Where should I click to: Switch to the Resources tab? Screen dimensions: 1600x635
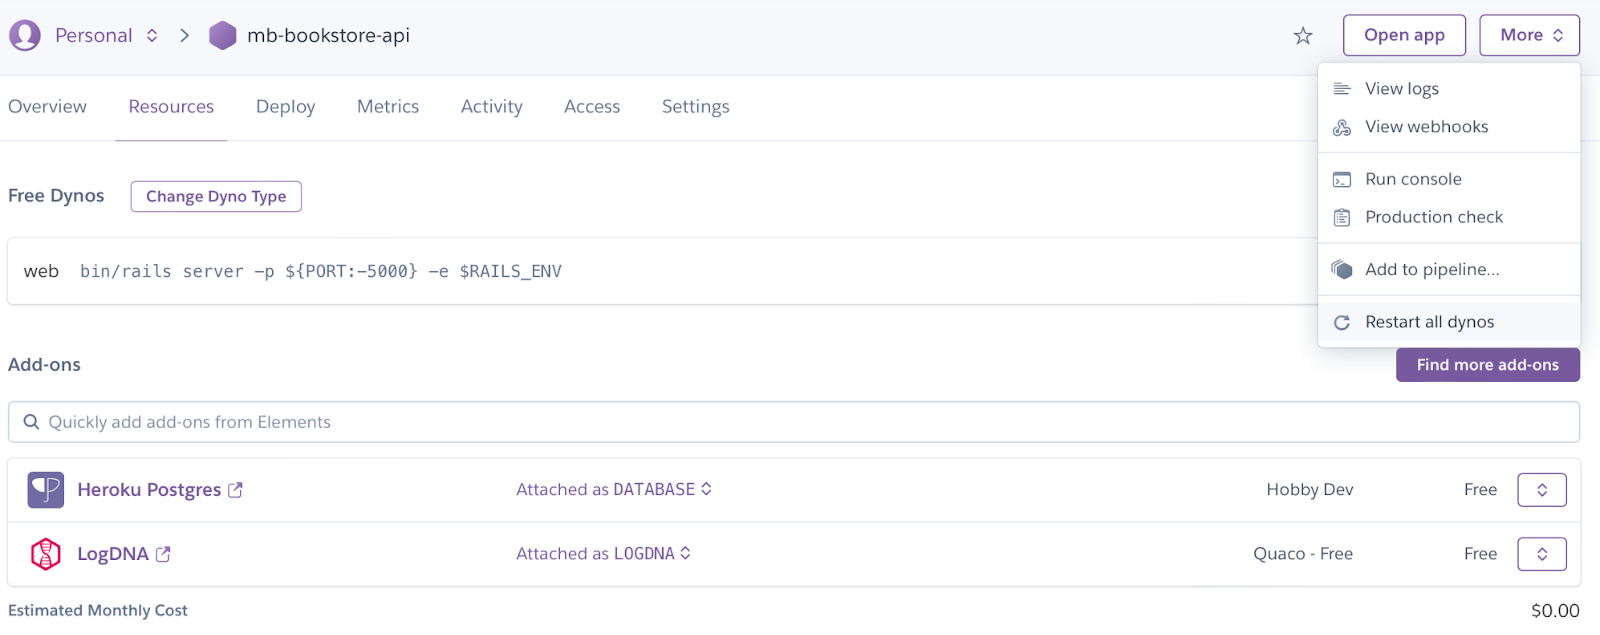pos(171,107)
